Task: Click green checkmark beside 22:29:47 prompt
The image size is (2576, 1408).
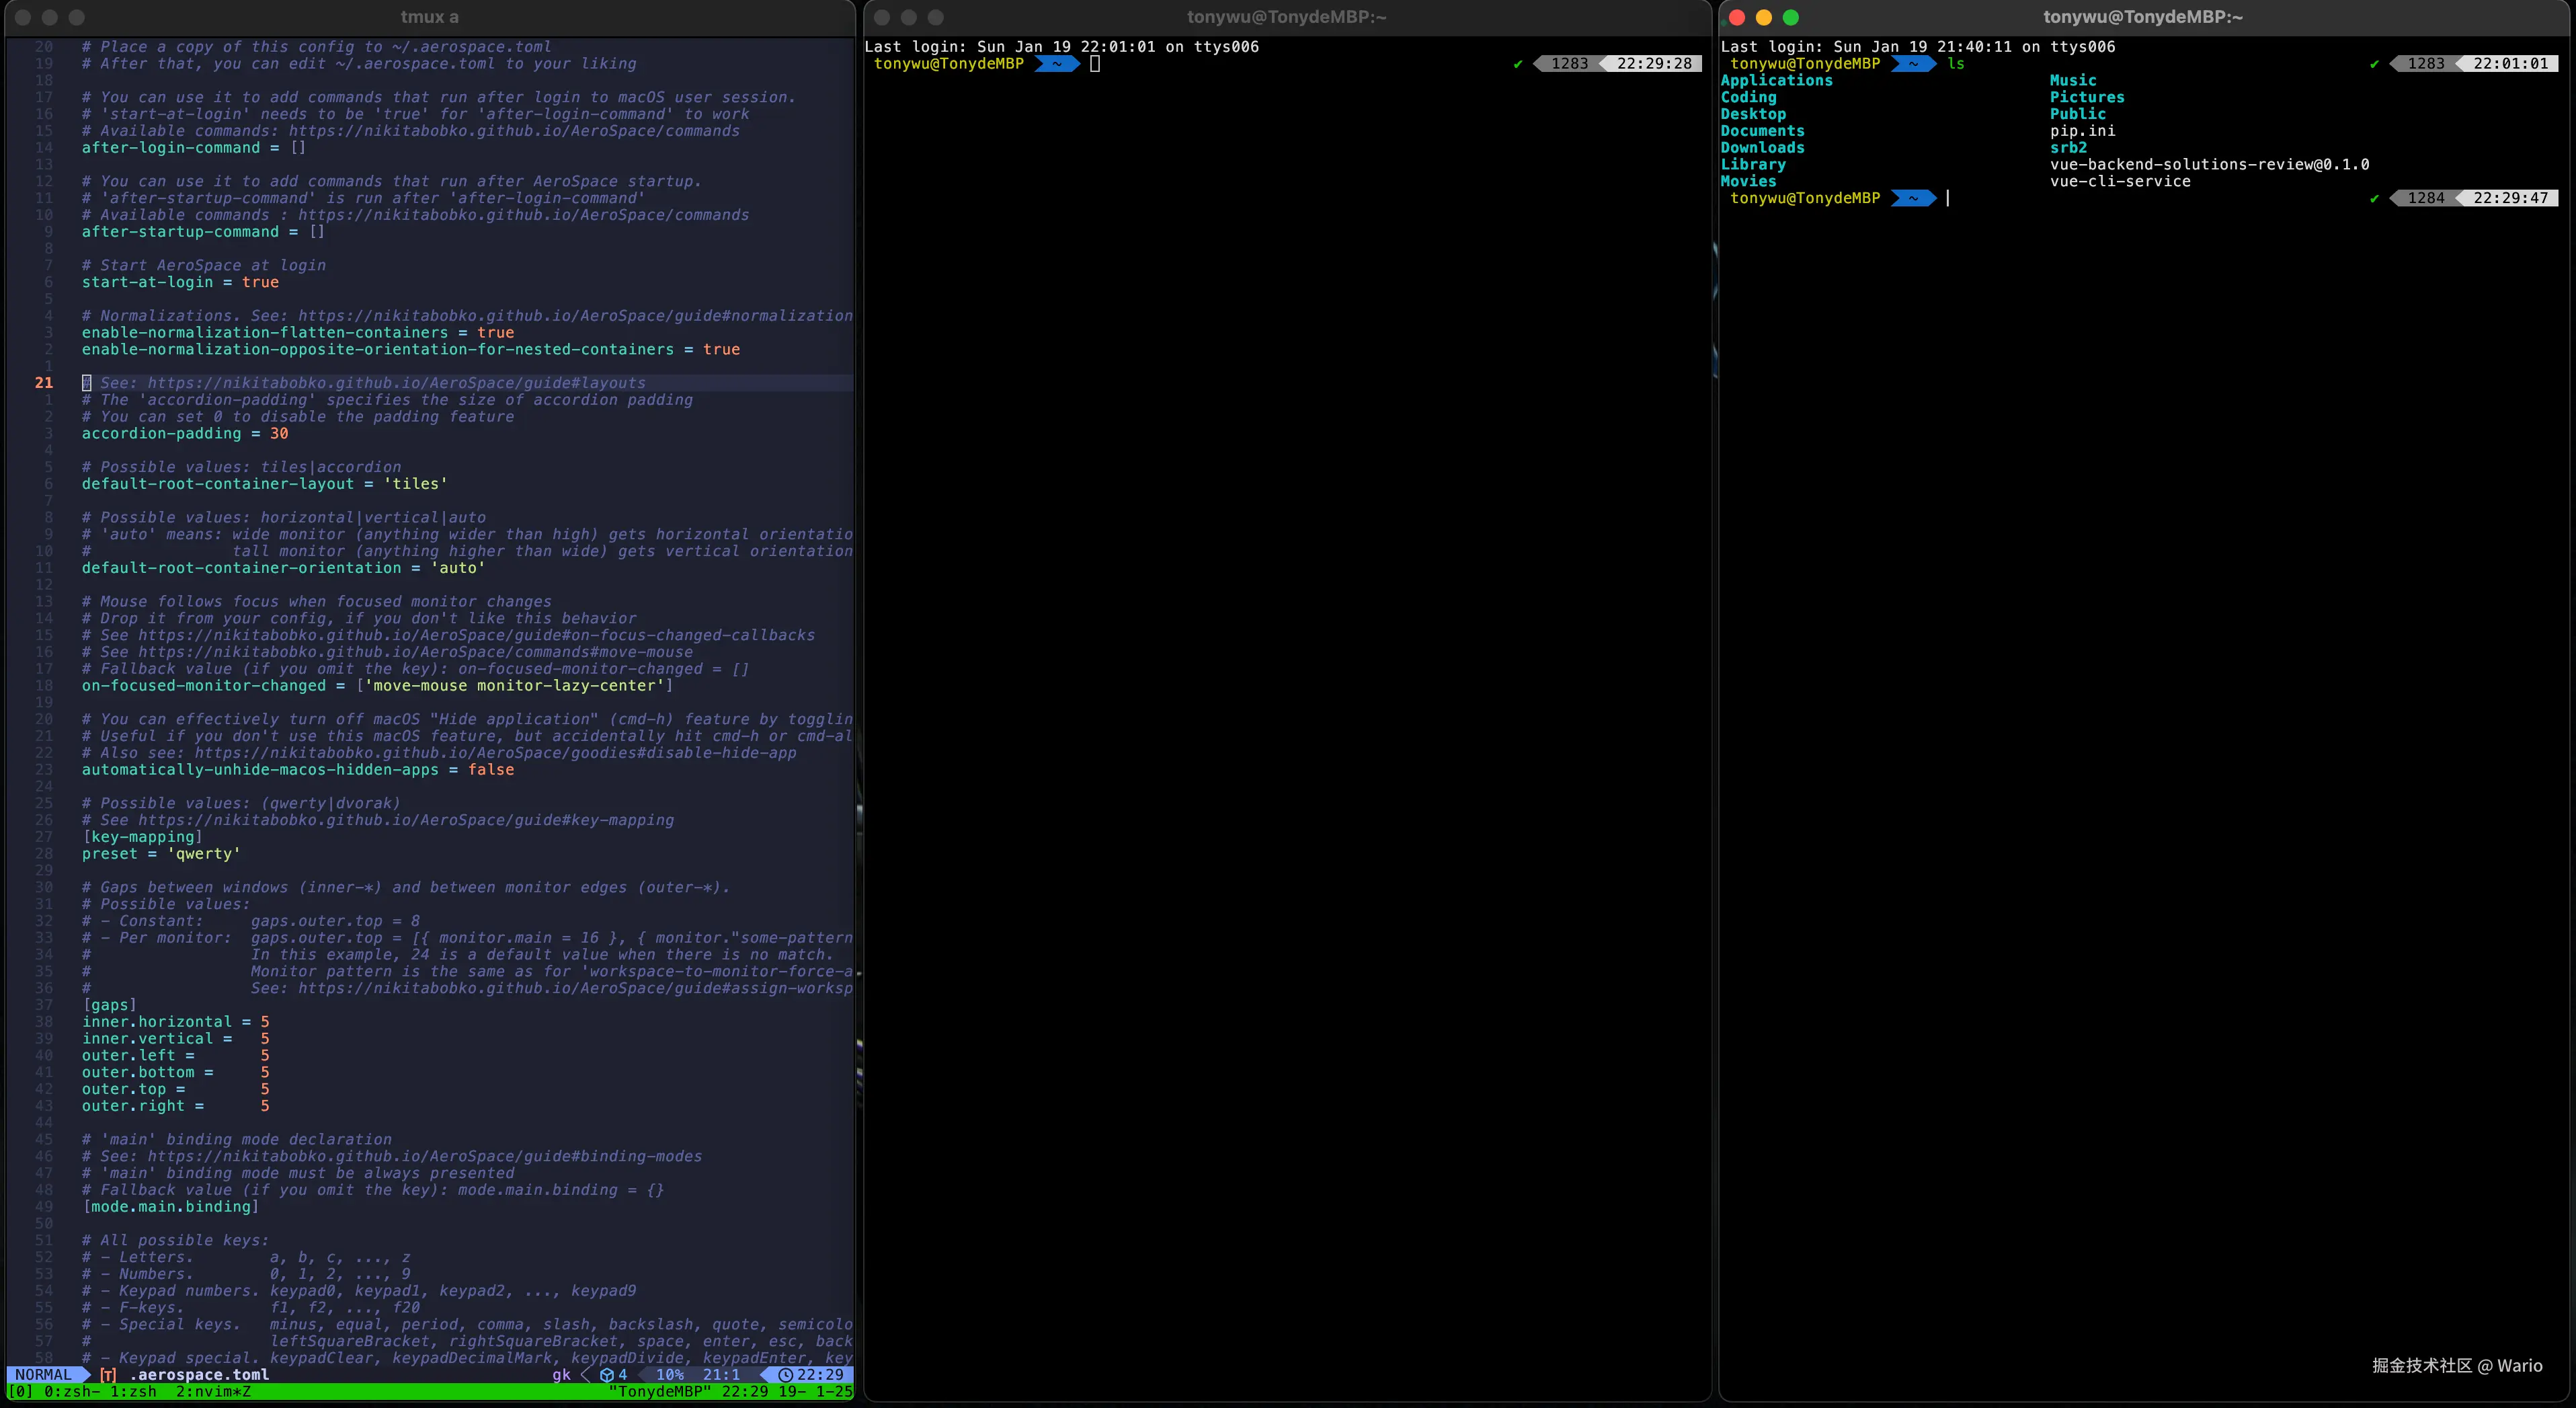Action: tap(2374, 198)
